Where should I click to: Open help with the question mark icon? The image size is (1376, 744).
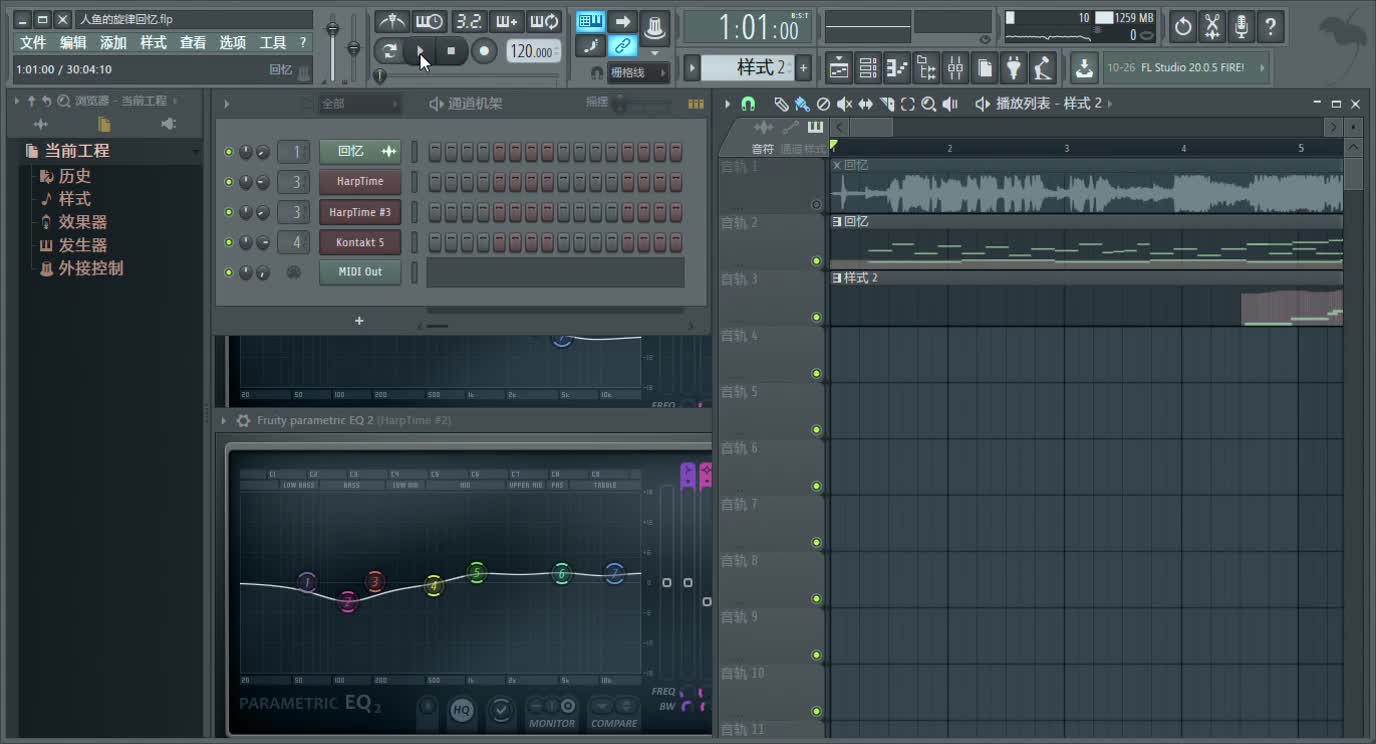click(1270, 26)
